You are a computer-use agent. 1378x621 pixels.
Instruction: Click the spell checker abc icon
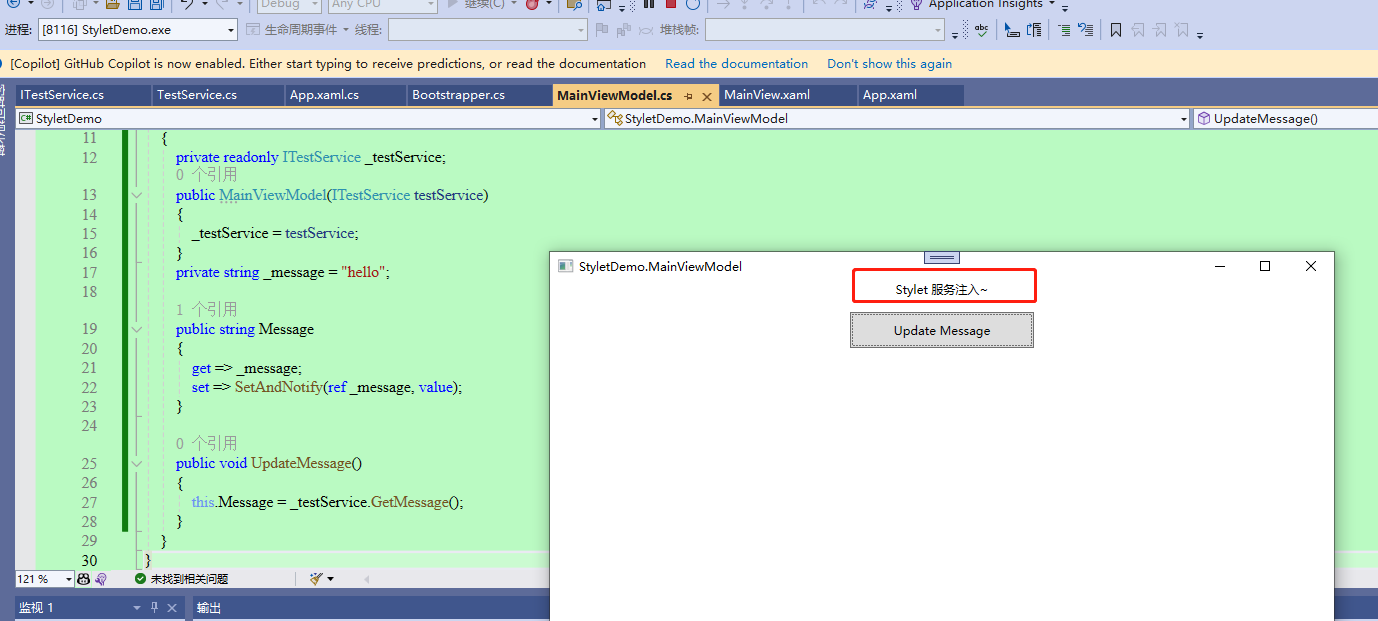pyautogui.click(x=981, y=30)
